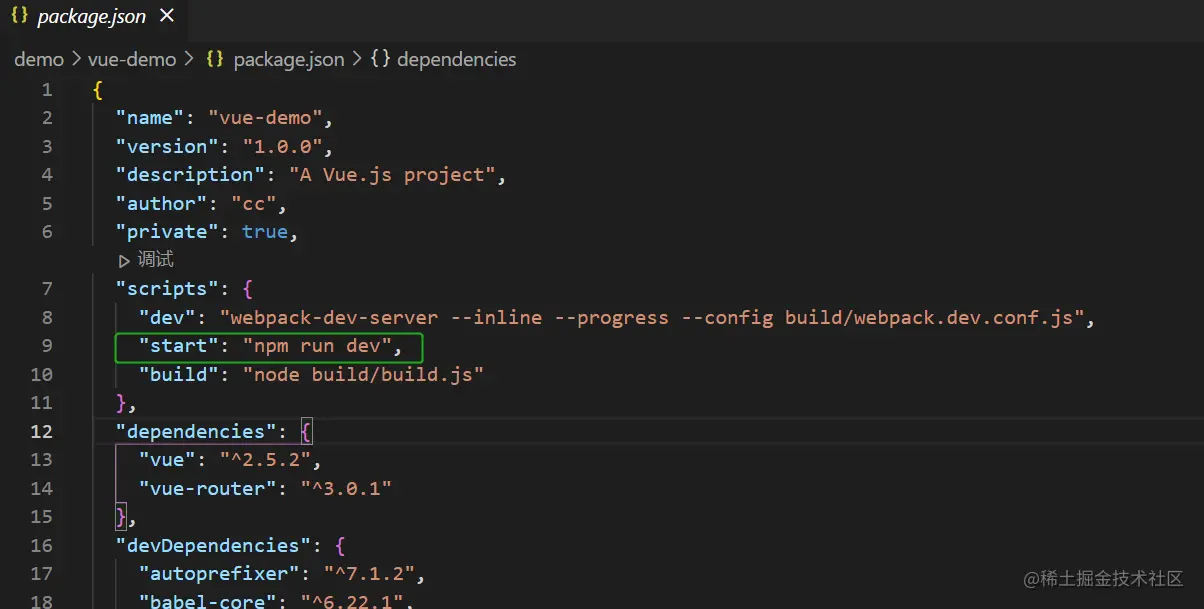The image size is (1204, 609).
Task: Click the "dependencies" key on line 12
Action: [x=196, y=431]
